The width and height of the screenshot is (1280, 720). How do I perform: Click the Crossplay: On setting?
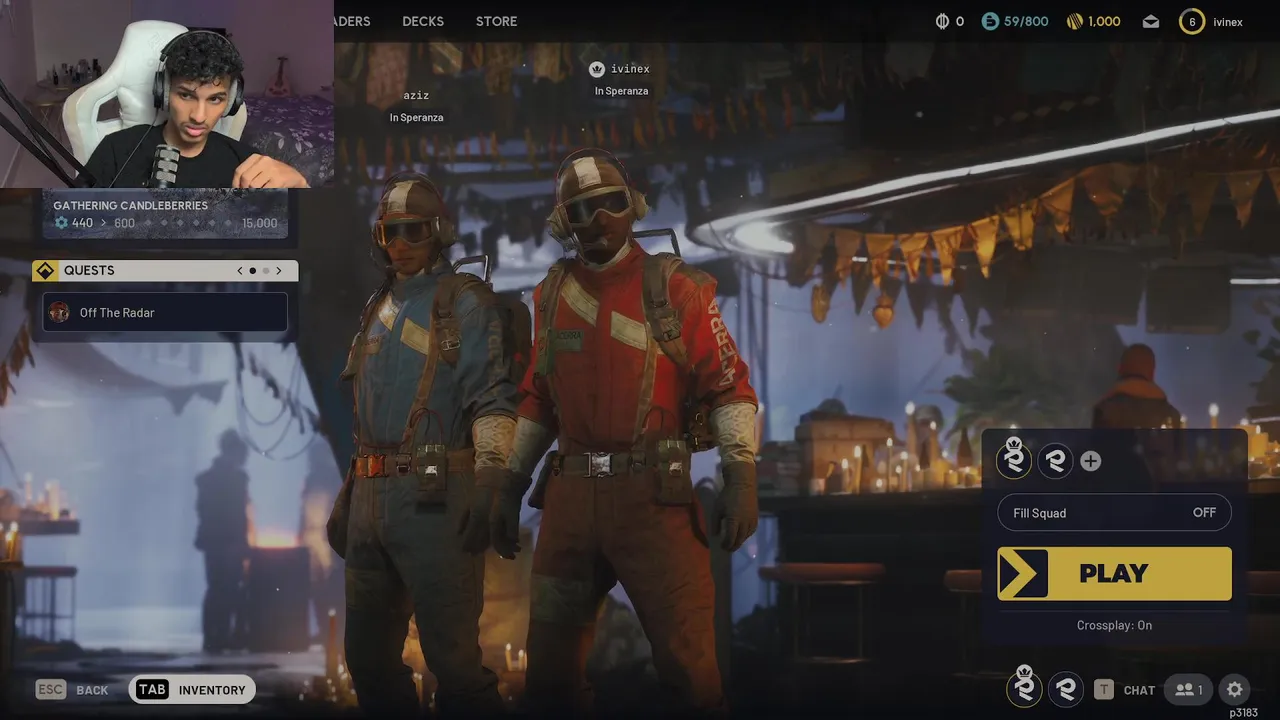pos(1114,625)
